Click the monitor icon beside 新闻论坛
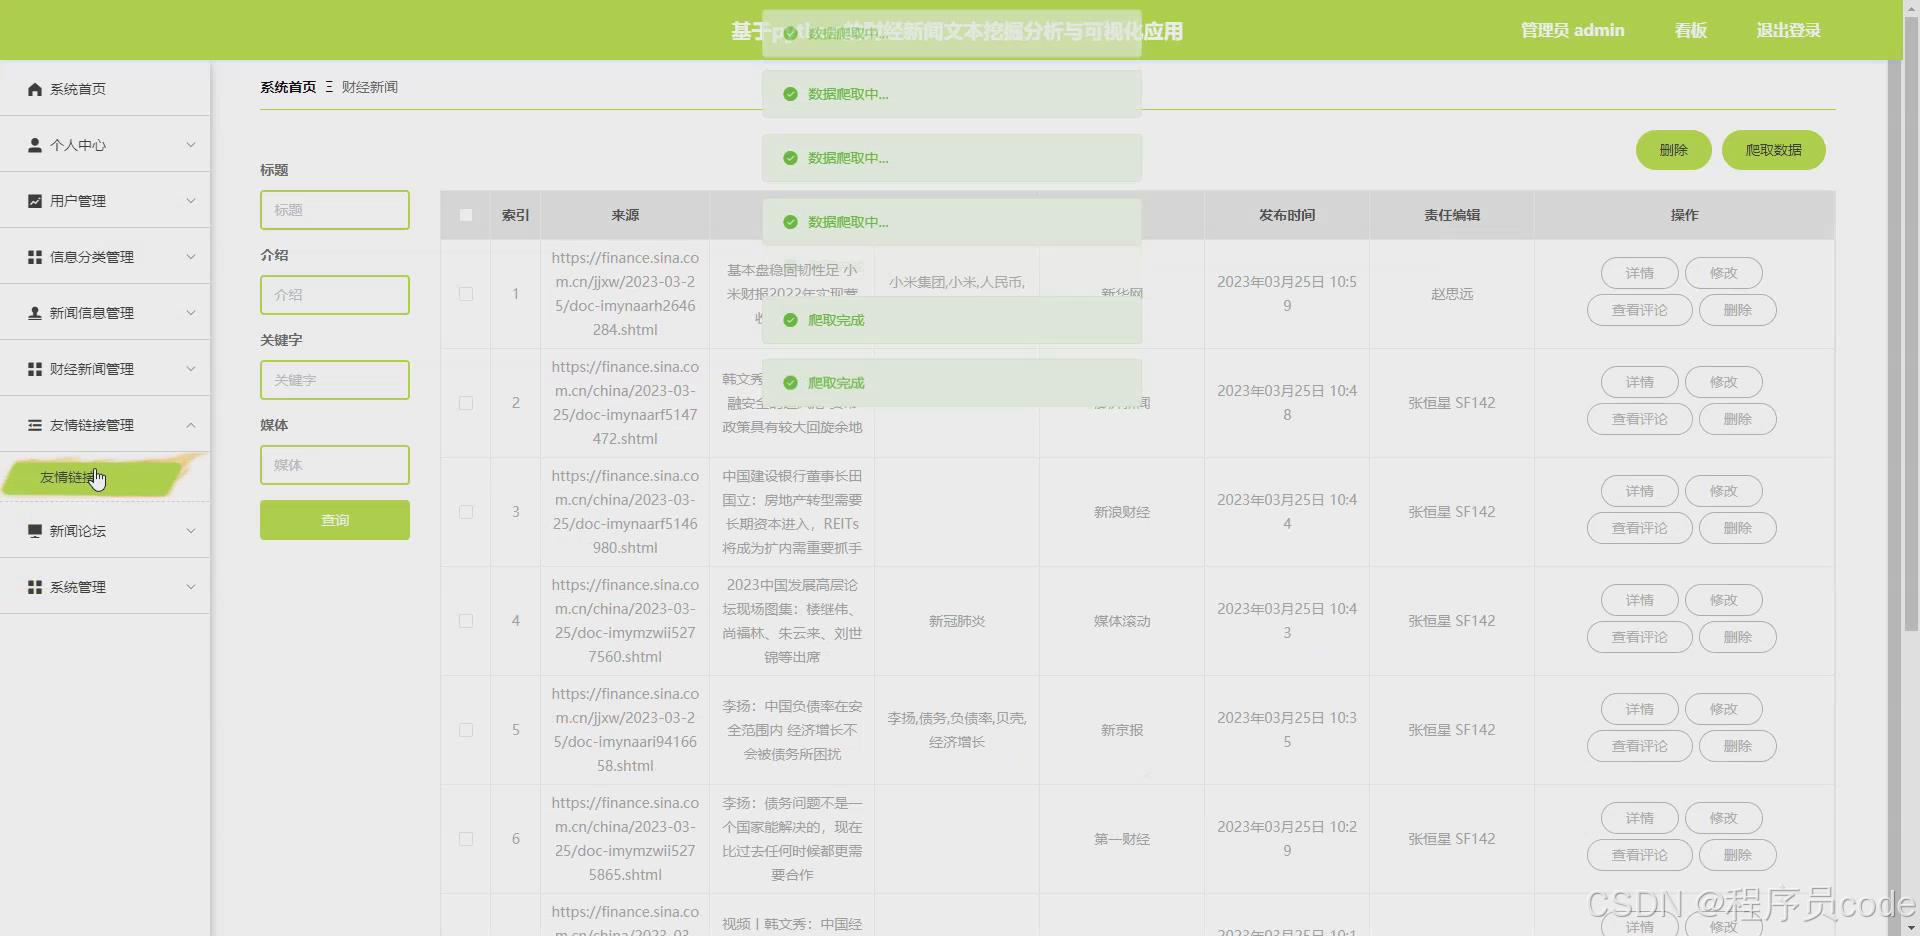 click(x=35, y=531)
